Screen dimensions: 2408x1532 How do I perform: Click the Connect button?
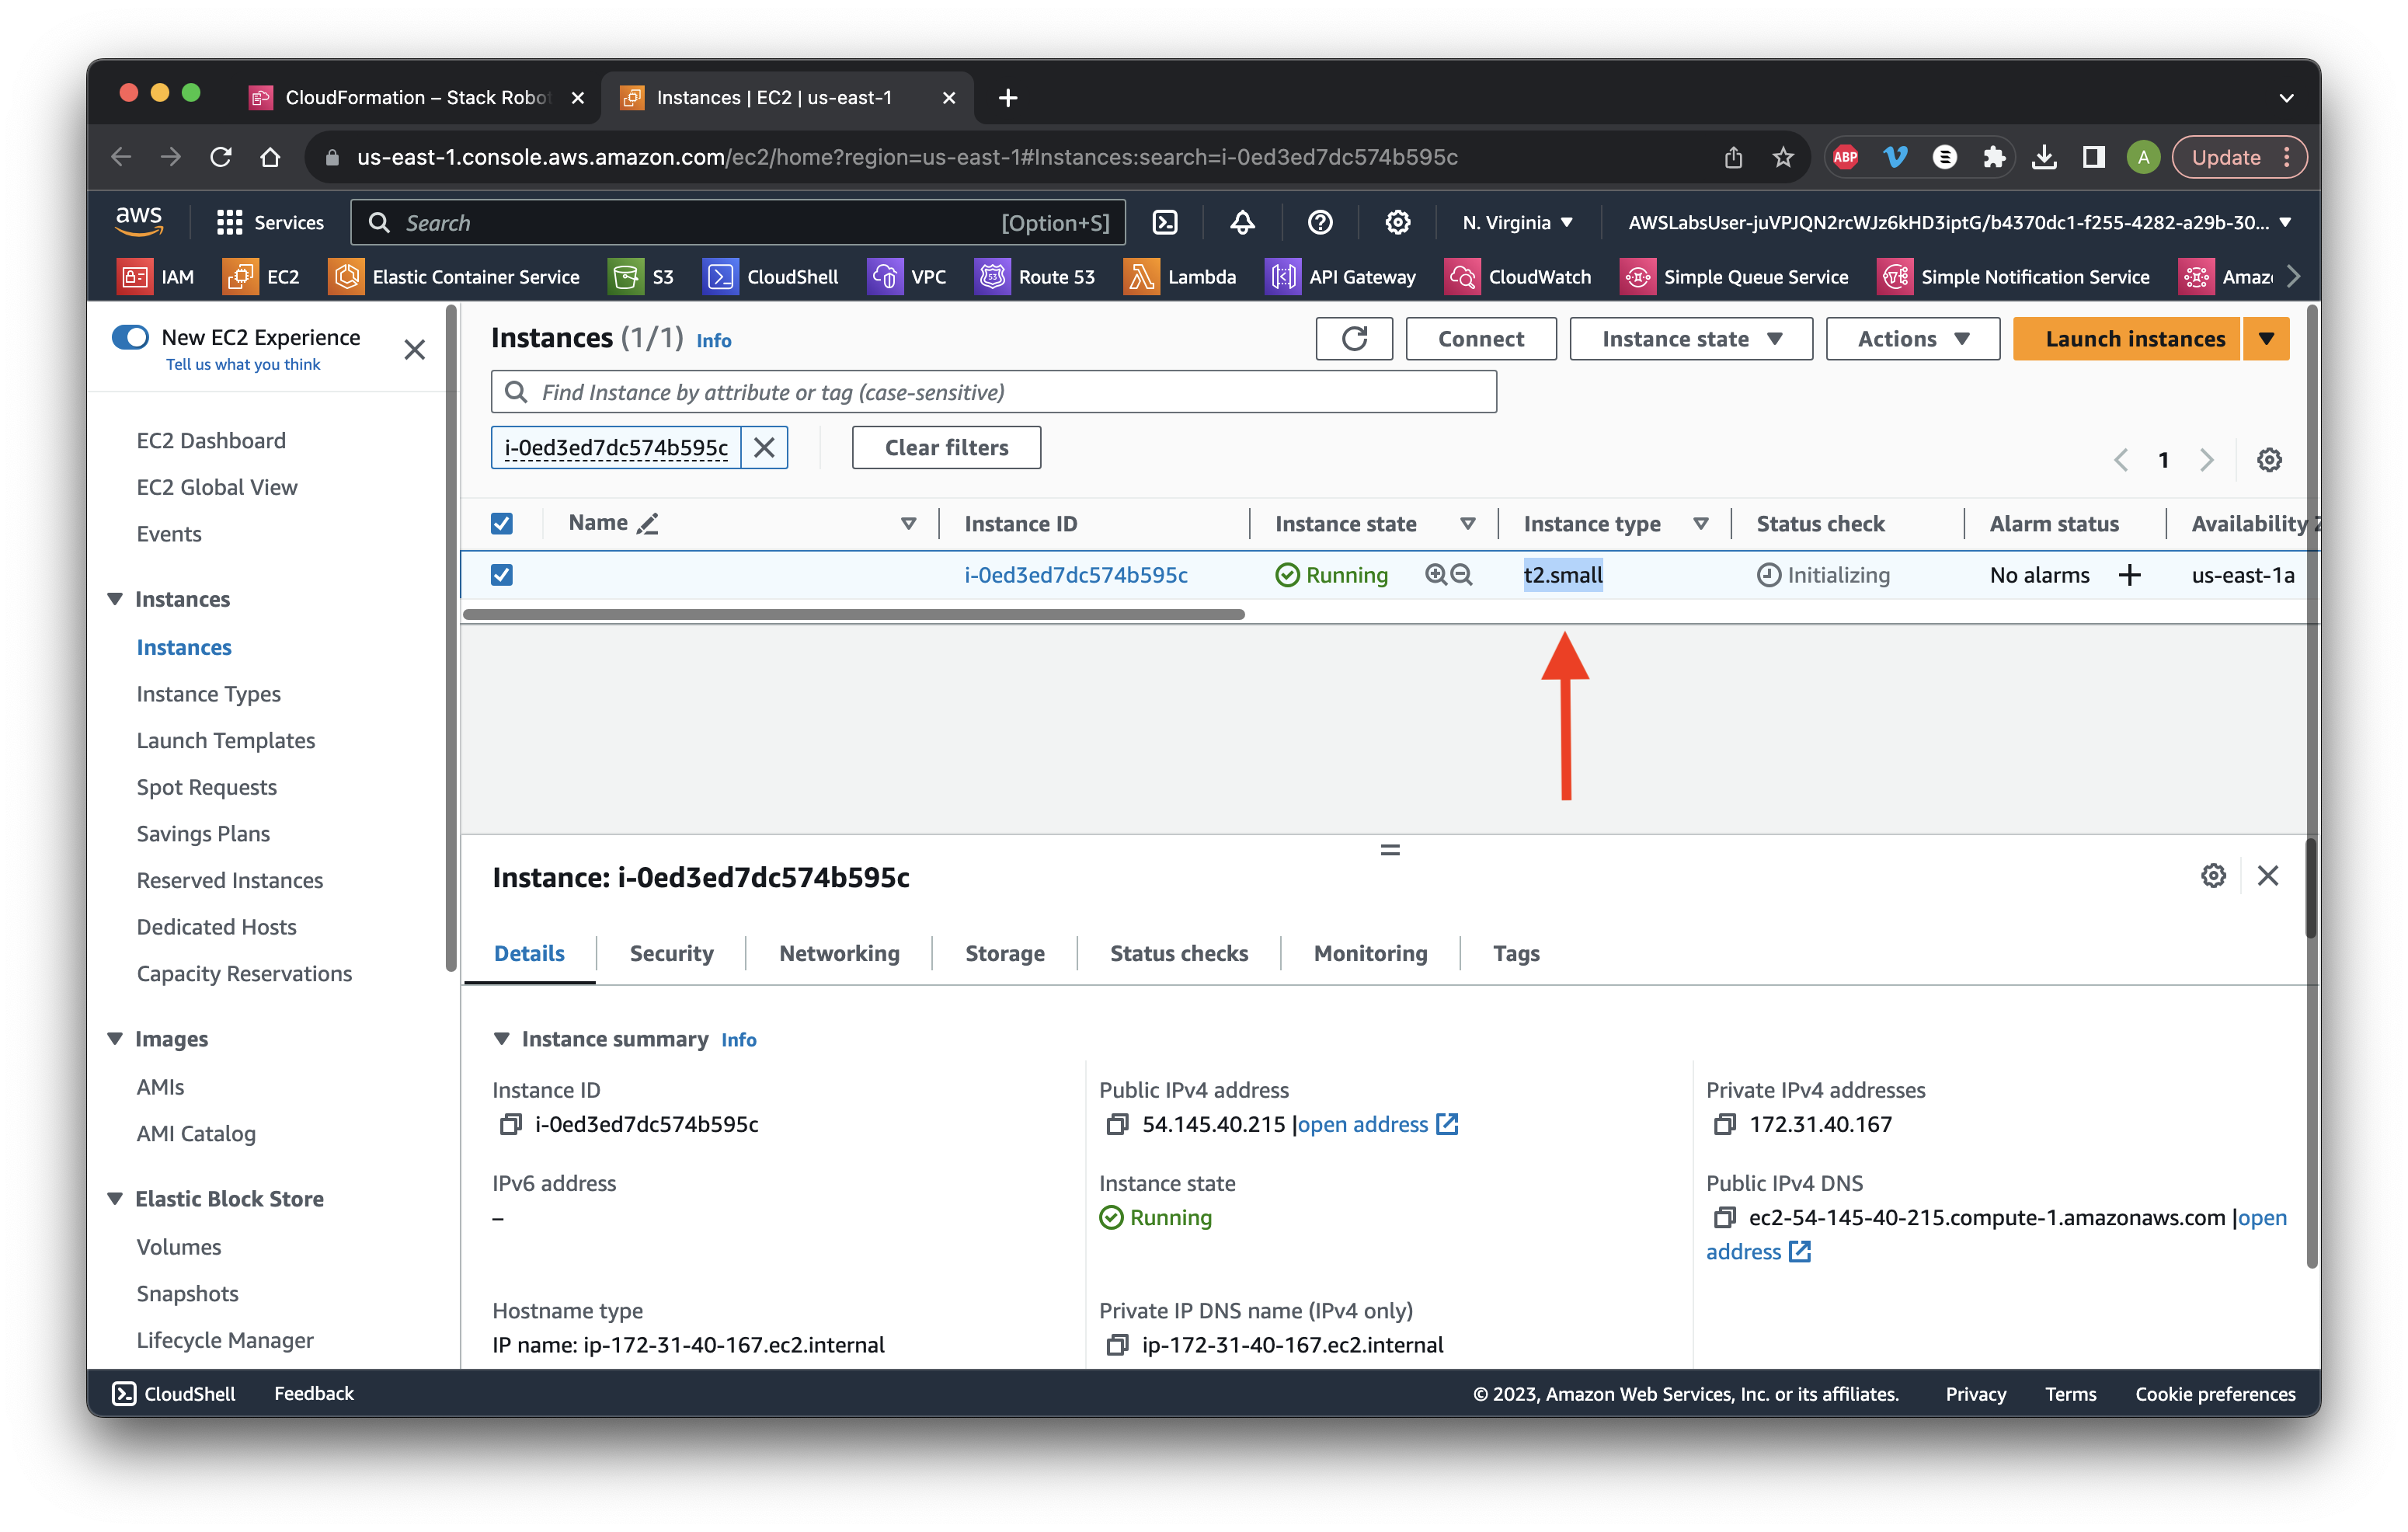point(1480,339)
